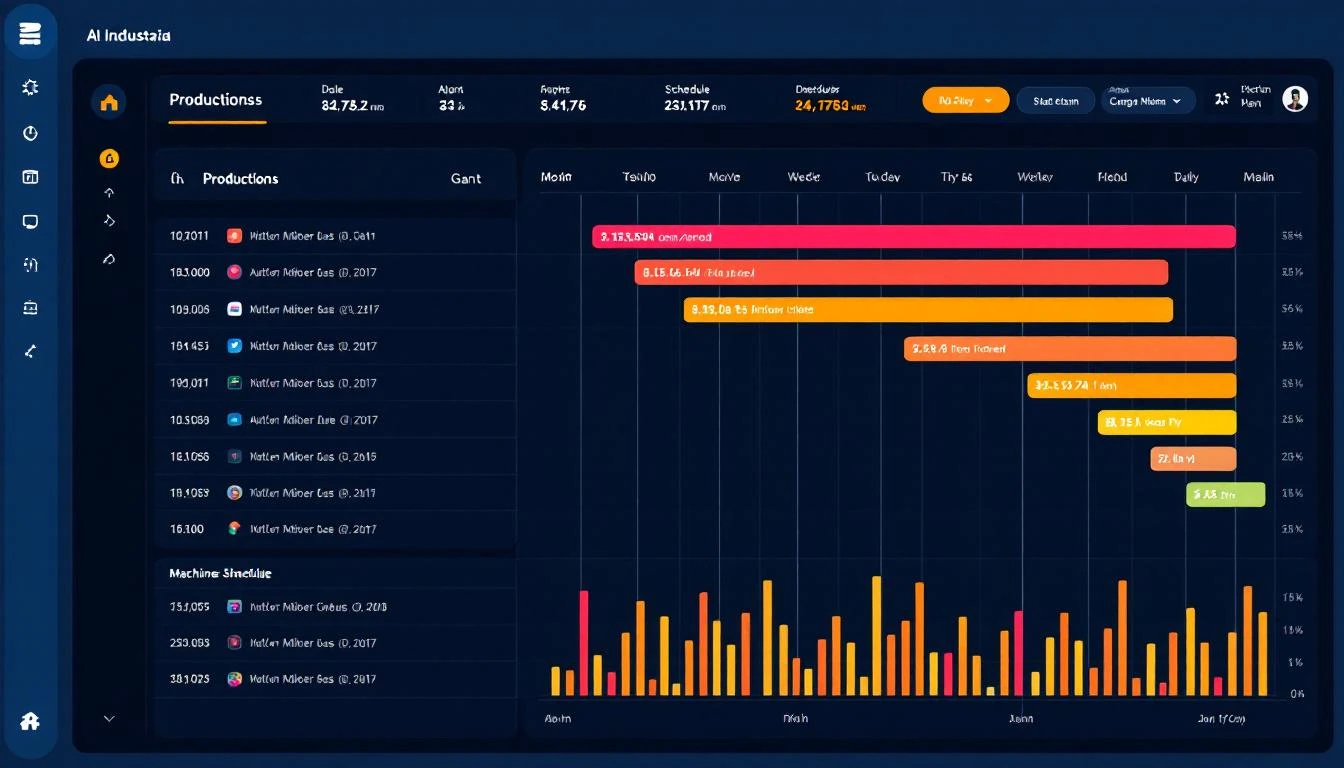Click the monitor icon in the left sidebar
The height and width of the screenshot is (768, 1344).
(30, 221)
